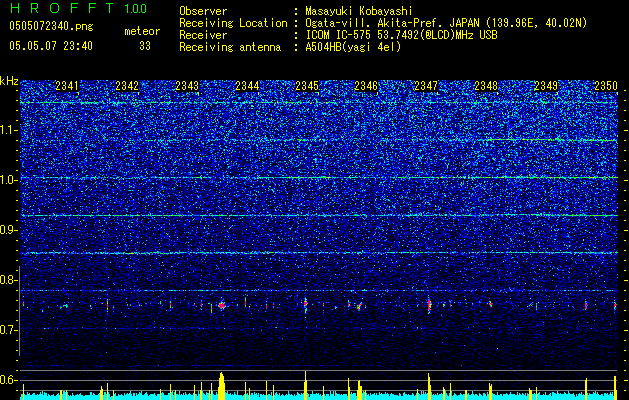The width and height of the screenshot is (629, 400).
Task: Click the 1.0 frequency axis label
Action: [x=9, y=180]
